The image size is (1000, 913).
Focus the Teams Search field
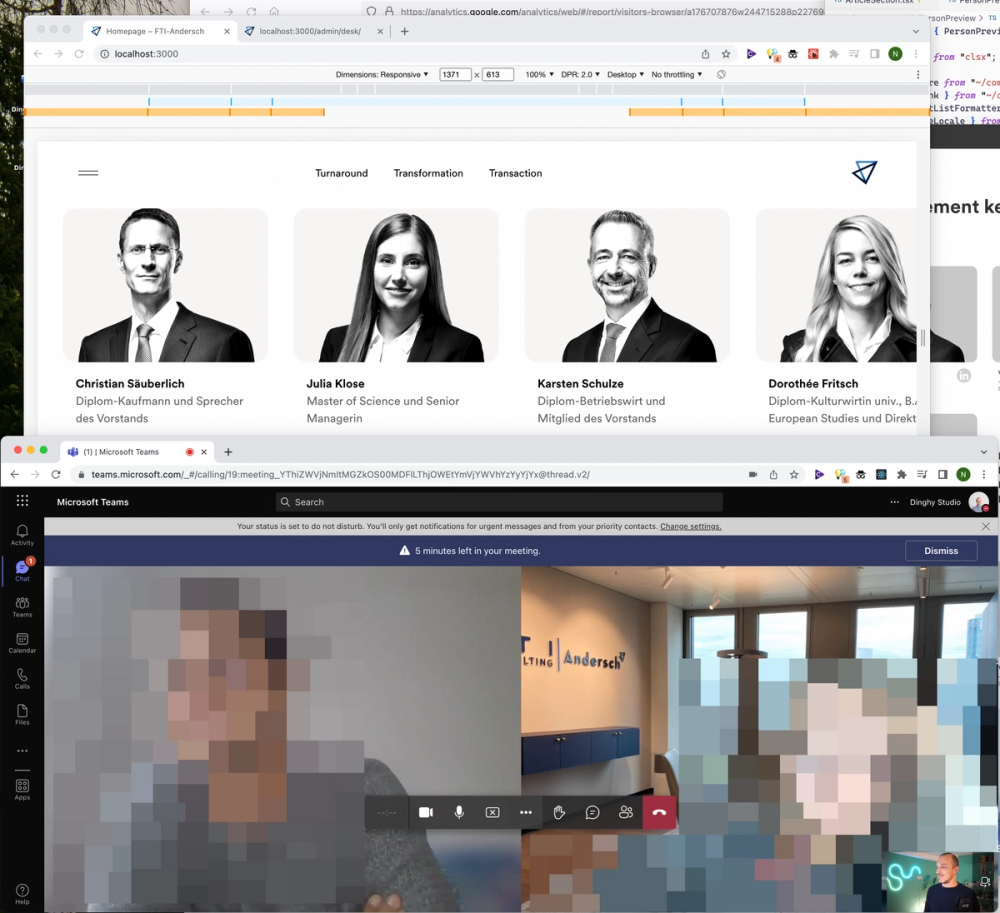499,502
